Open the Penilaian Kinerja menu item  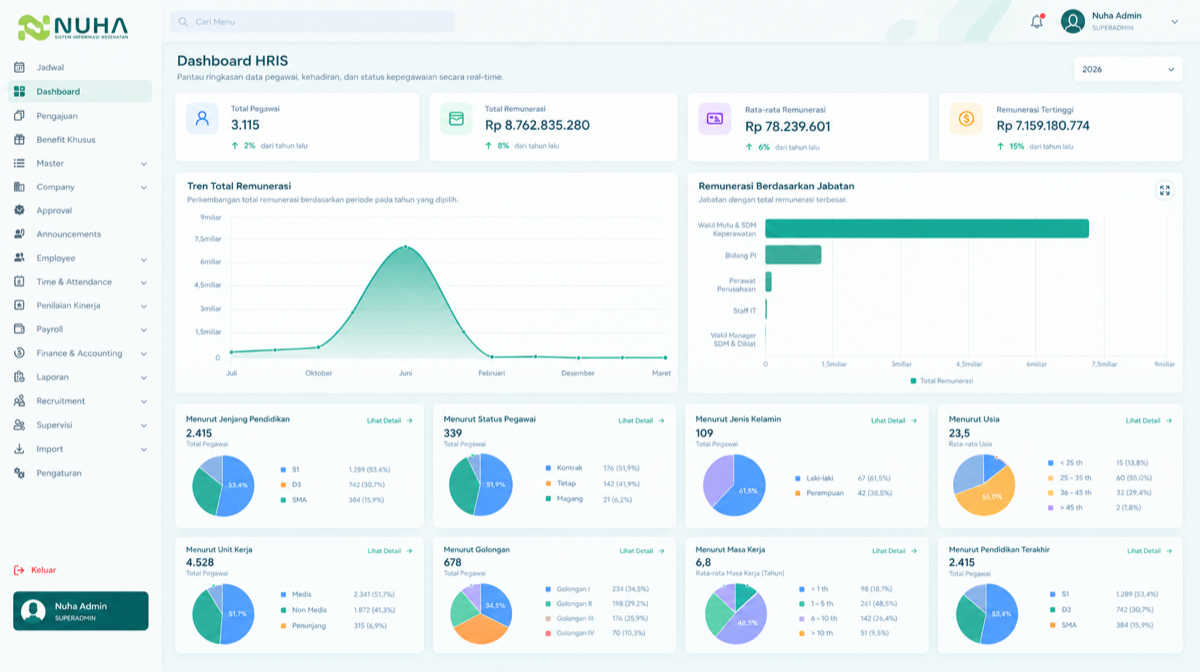click(80, 305)
